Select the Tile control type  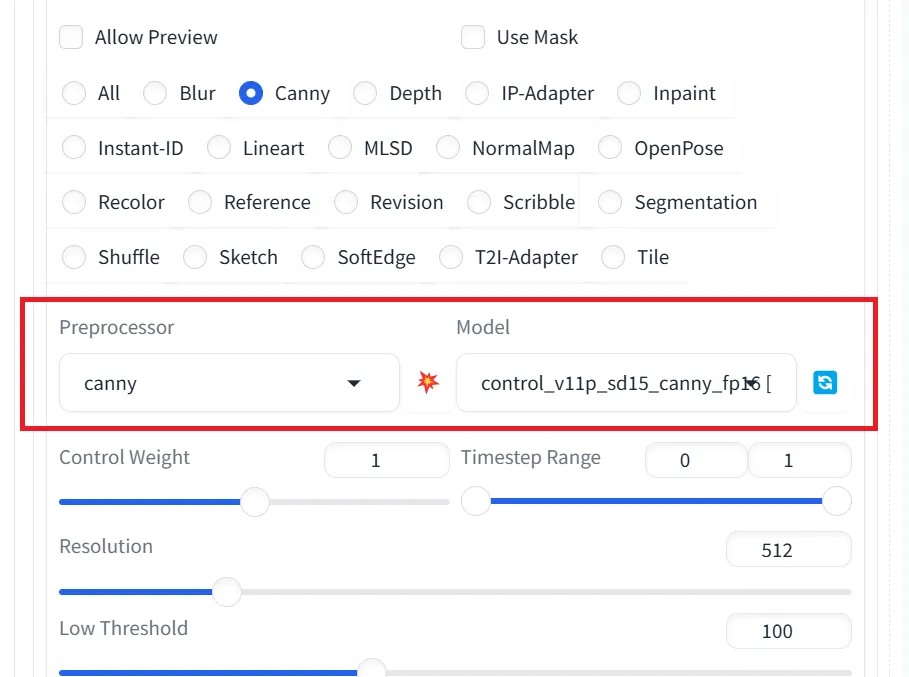point(612,257)
